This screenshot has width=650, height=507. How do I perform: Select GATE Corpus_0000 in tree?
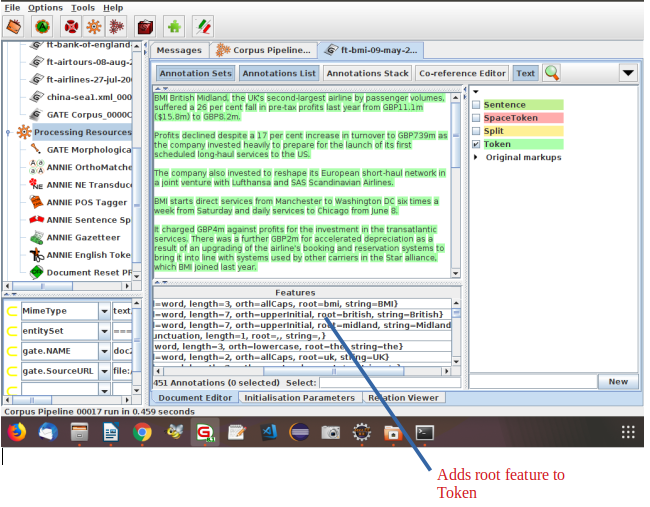coord(81,115)
